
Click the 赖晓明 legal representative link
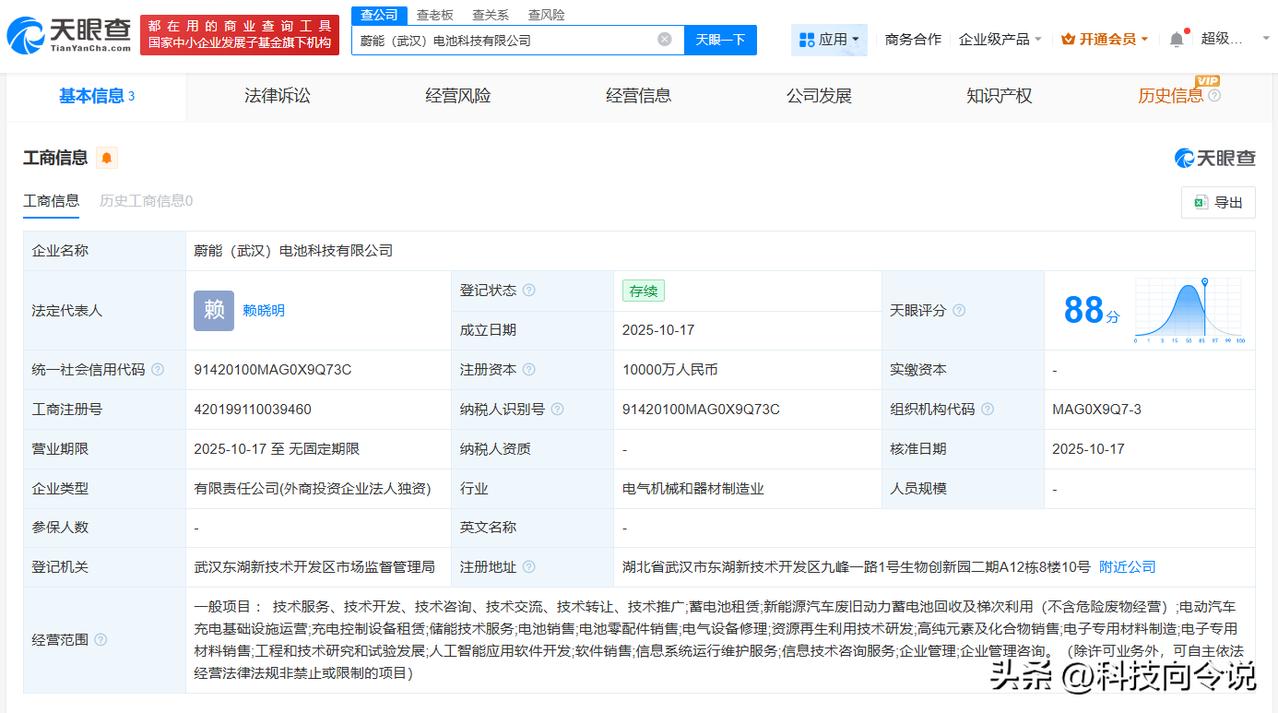point(261,310)
